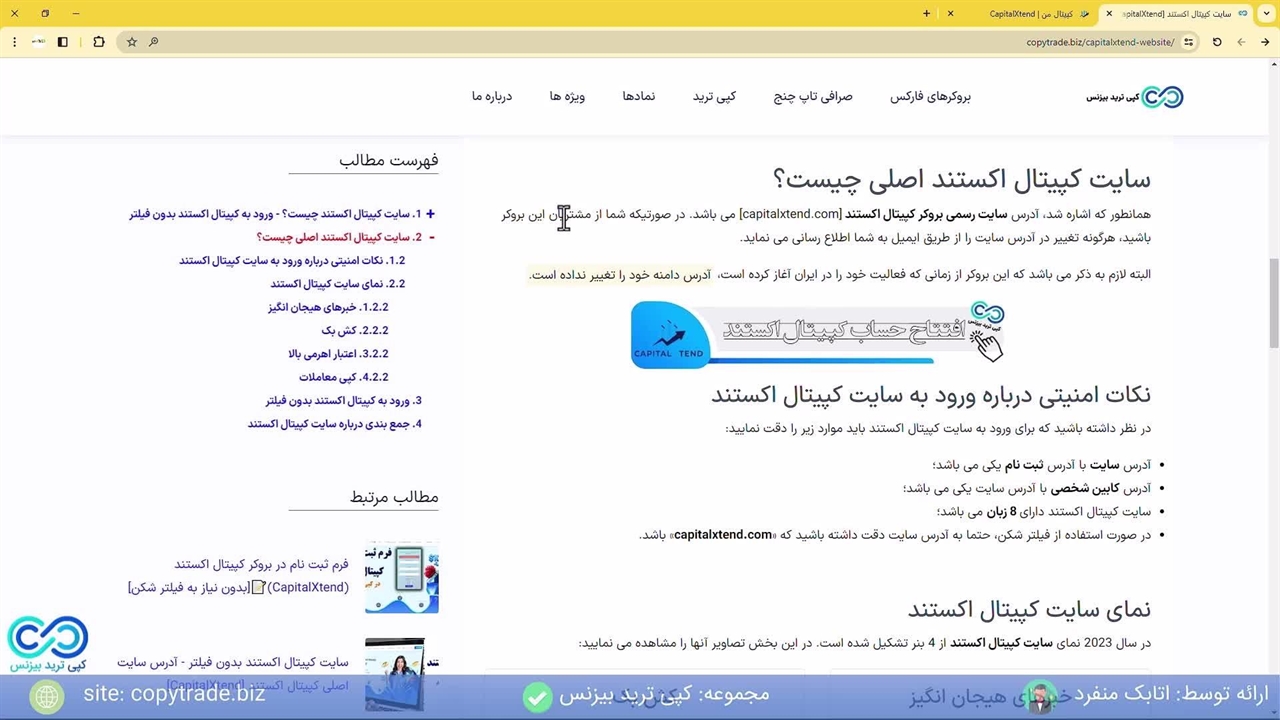Viewport: 1280px width, 720px height.
Task: Open the Extensions puzzle icon
Action: click(x=98, y=42)
